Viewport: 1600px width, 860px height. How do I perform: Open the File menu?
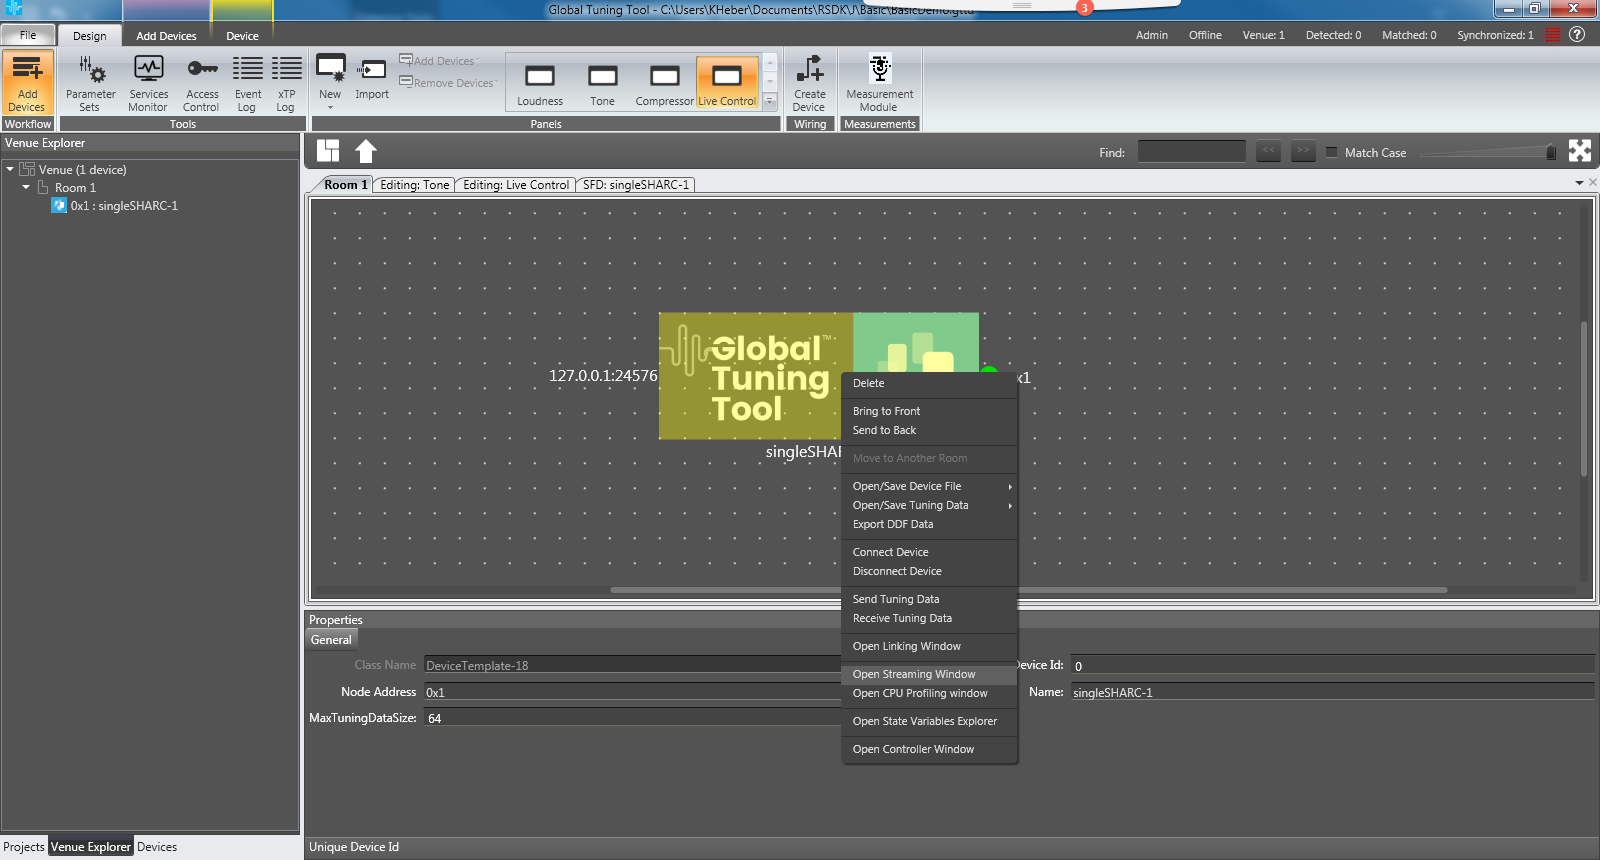[x=28, y=35]
